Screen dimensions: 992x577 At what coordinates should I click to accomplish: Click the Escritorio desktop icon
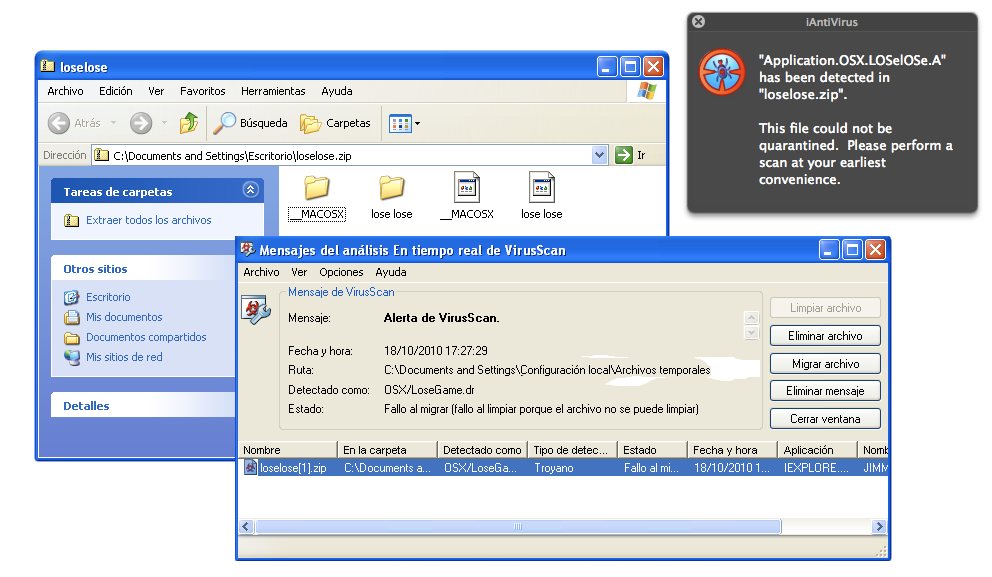71,297
